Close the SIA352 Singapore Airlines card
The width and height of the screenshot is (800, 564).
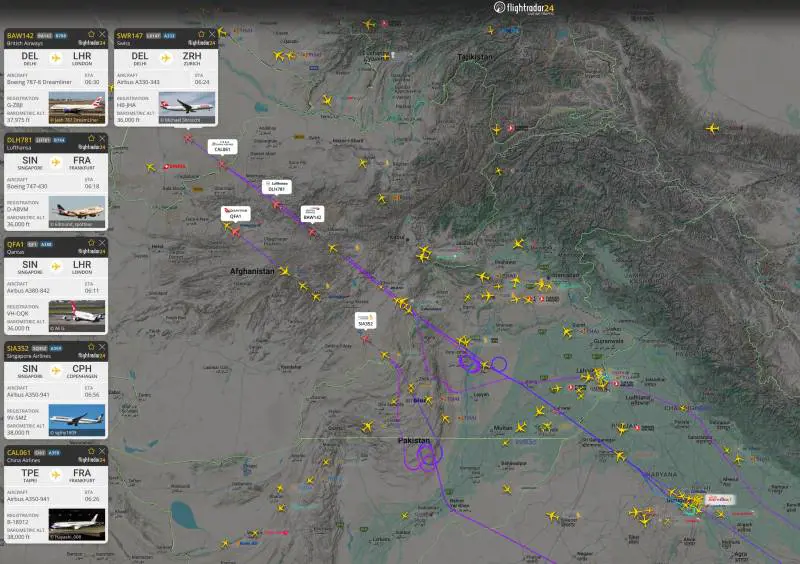[102, 347]
